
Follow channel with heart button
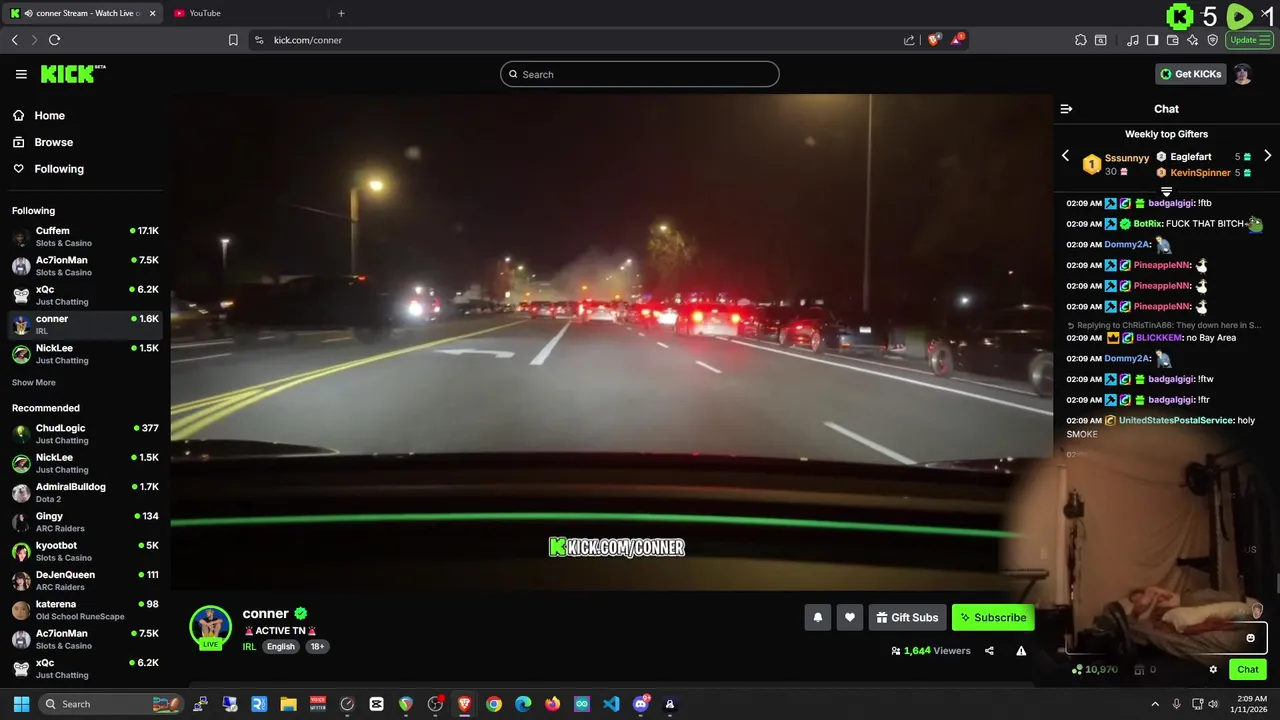[x=850, y=618]
